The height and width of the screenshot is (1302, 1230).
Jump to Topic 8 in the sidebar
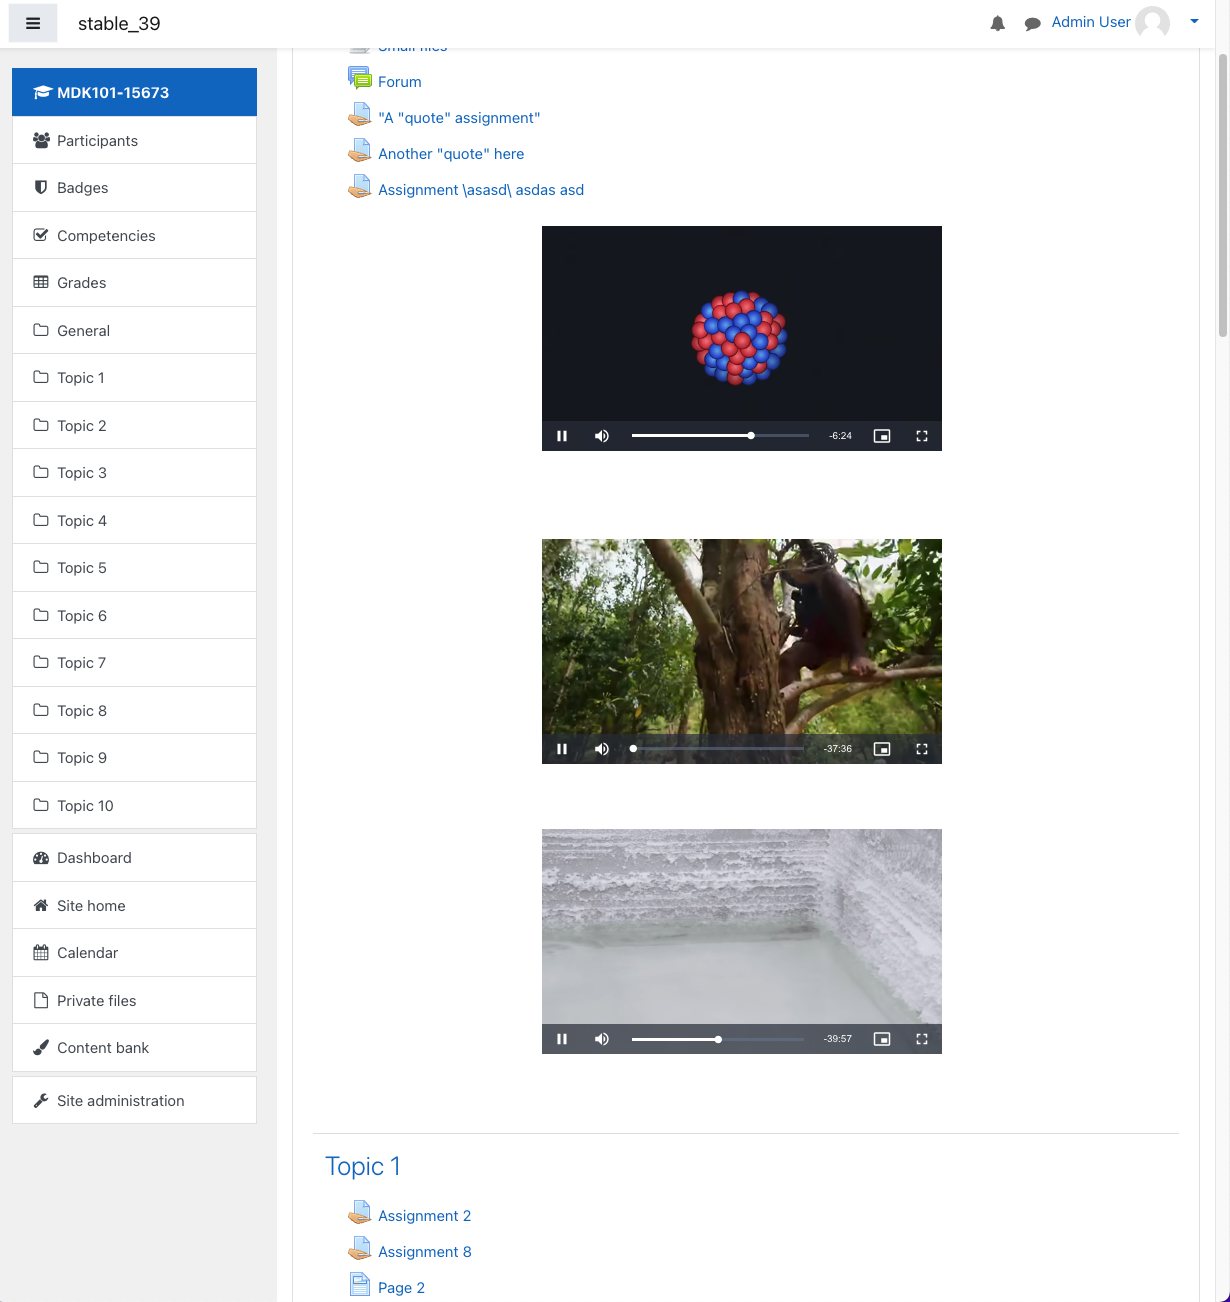(134, 710)
